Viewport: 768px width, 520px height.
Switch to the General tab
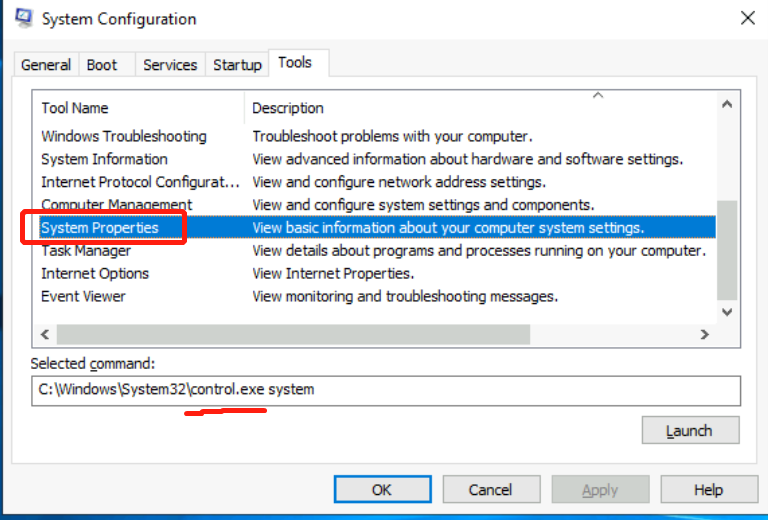46,65
